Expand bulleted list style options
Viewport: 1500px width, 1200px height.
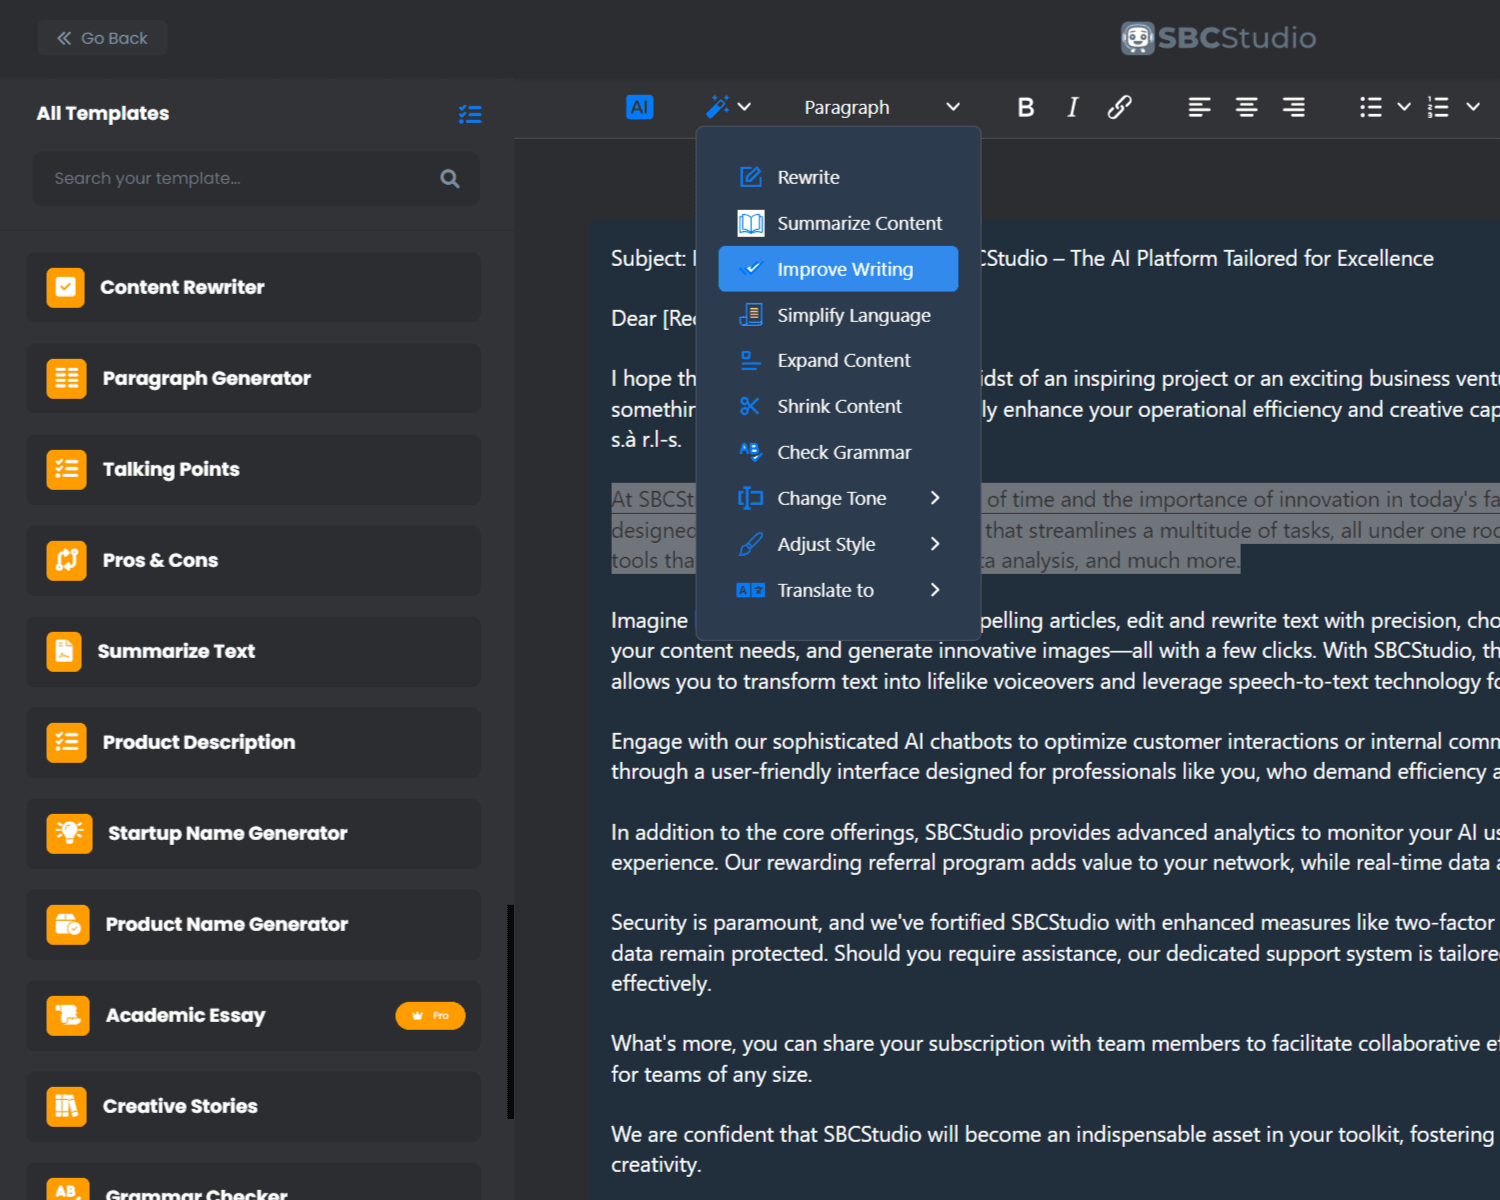coord(1404,107)
